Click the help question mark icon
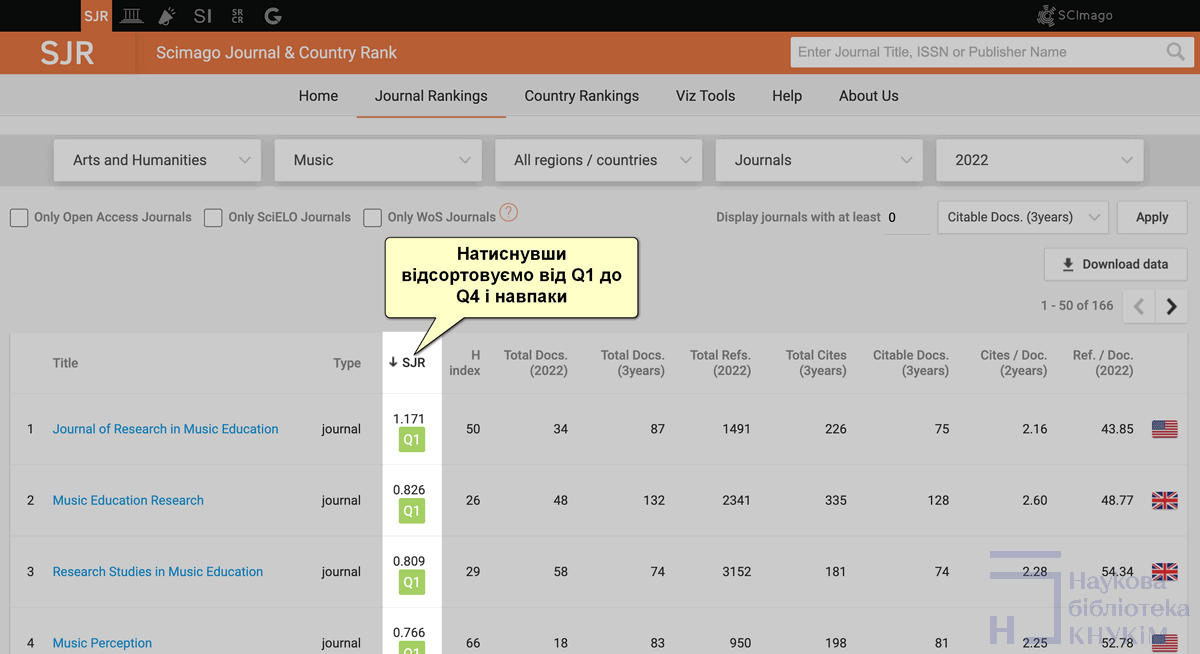1200x654 pixels. [509, 212]
